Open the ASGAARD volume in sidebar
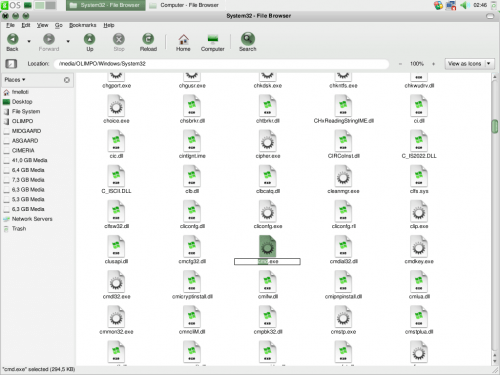Image resolution: width=500 pixels, height=375 pixels. [25, 141]
